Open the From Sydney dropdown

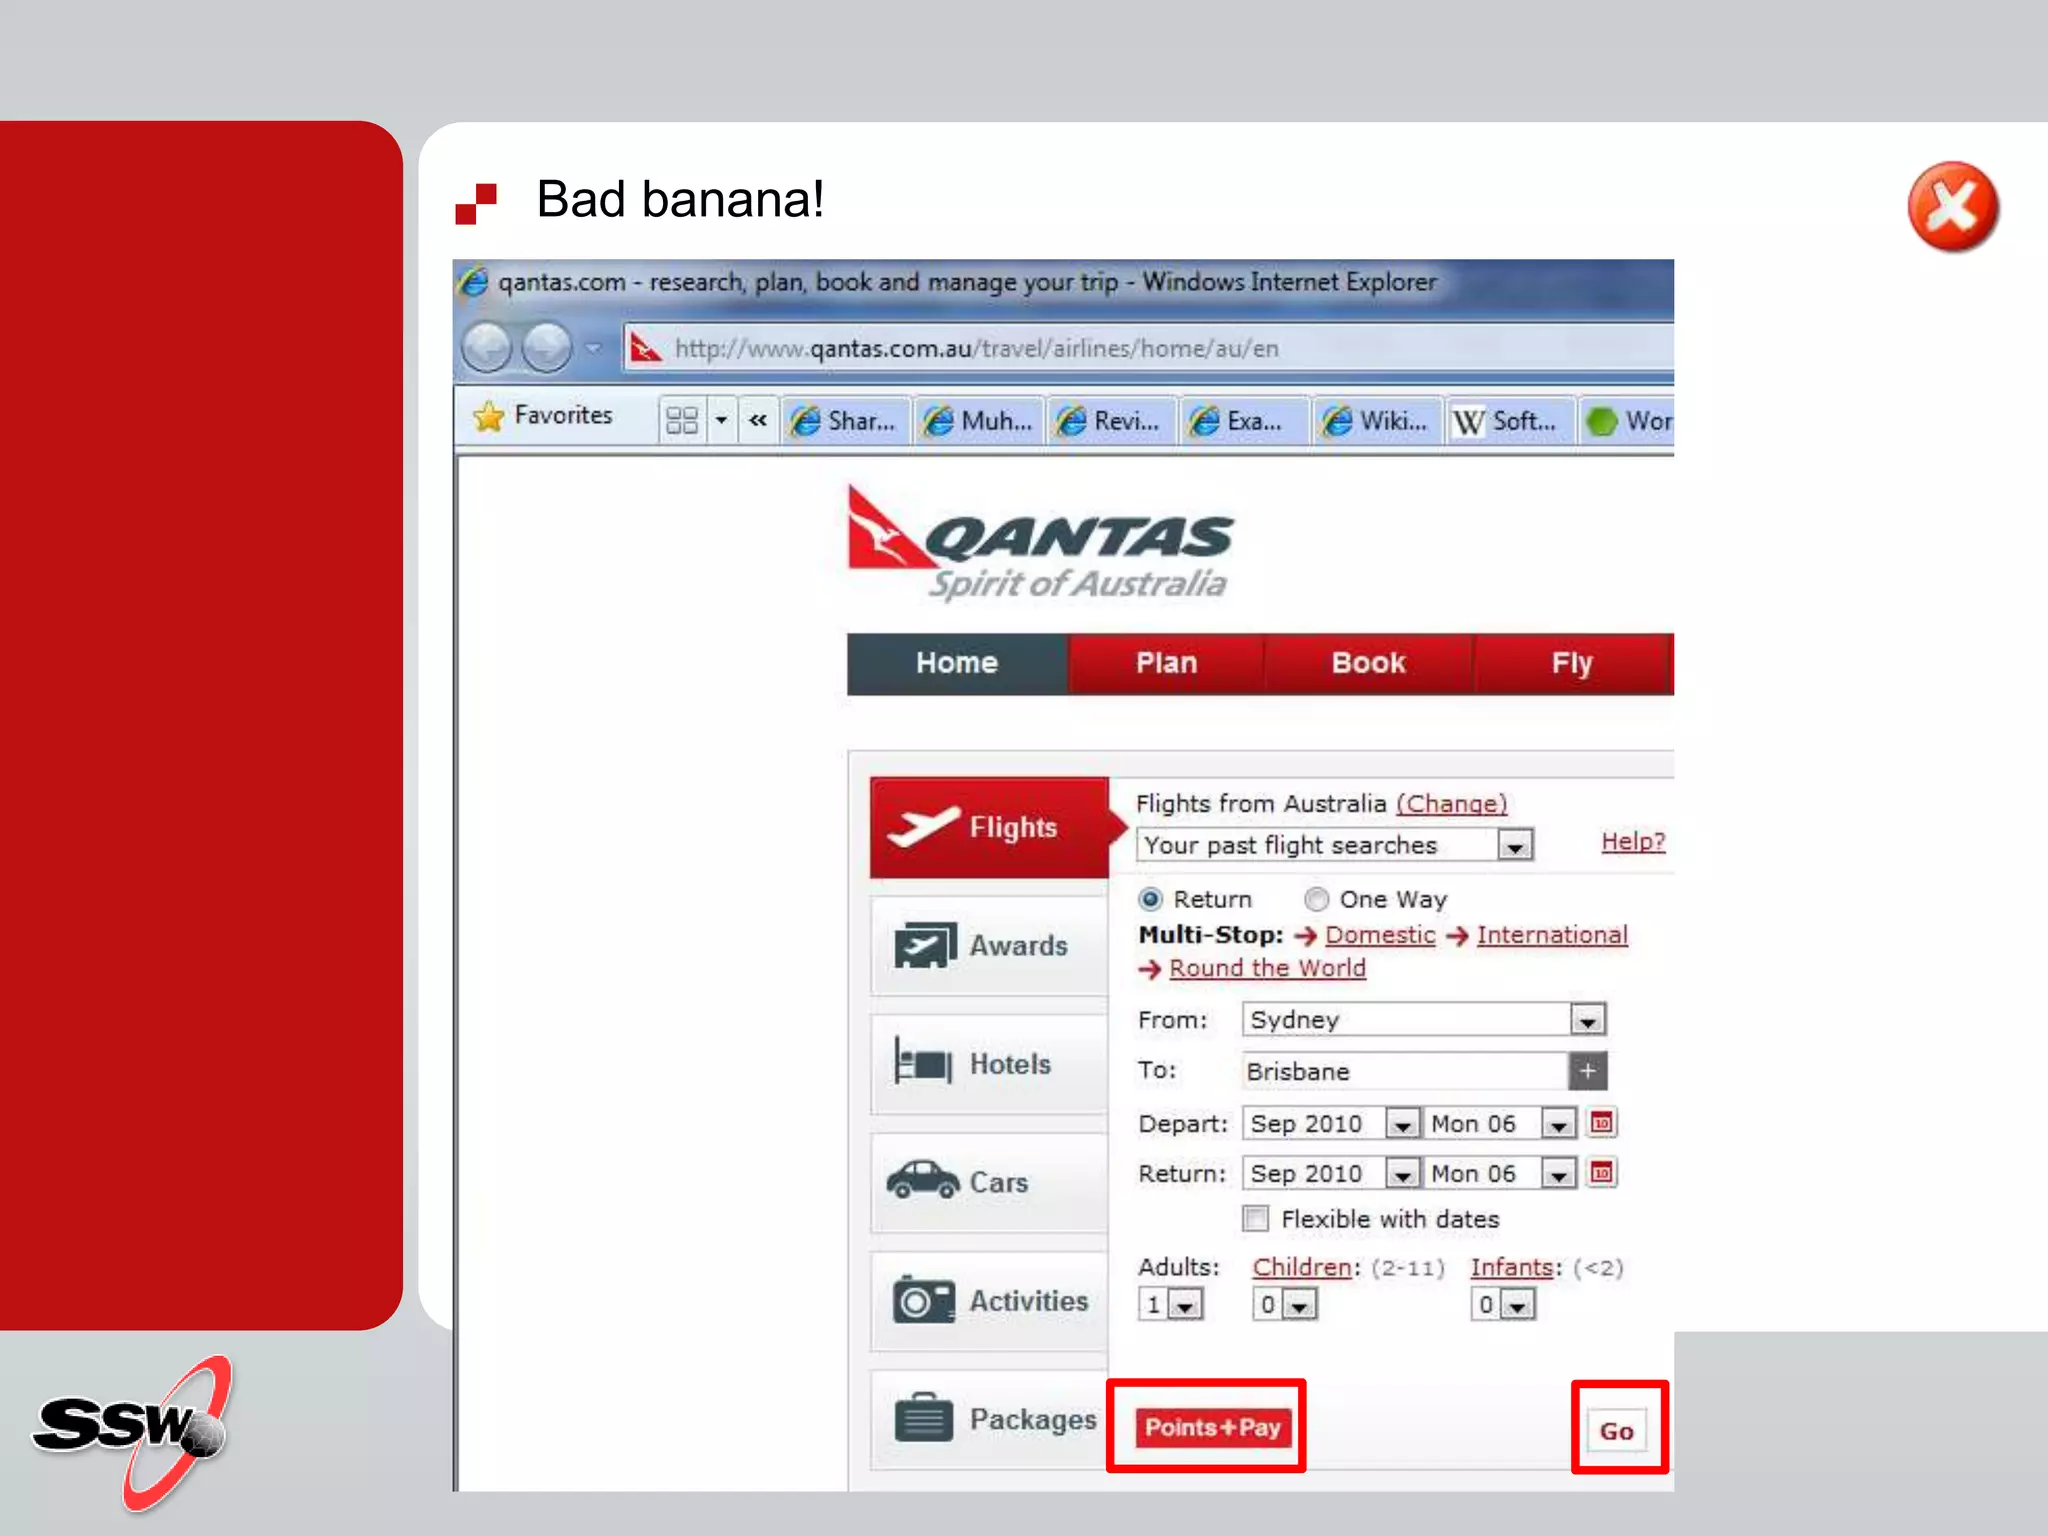[x=1587, y=1020]
